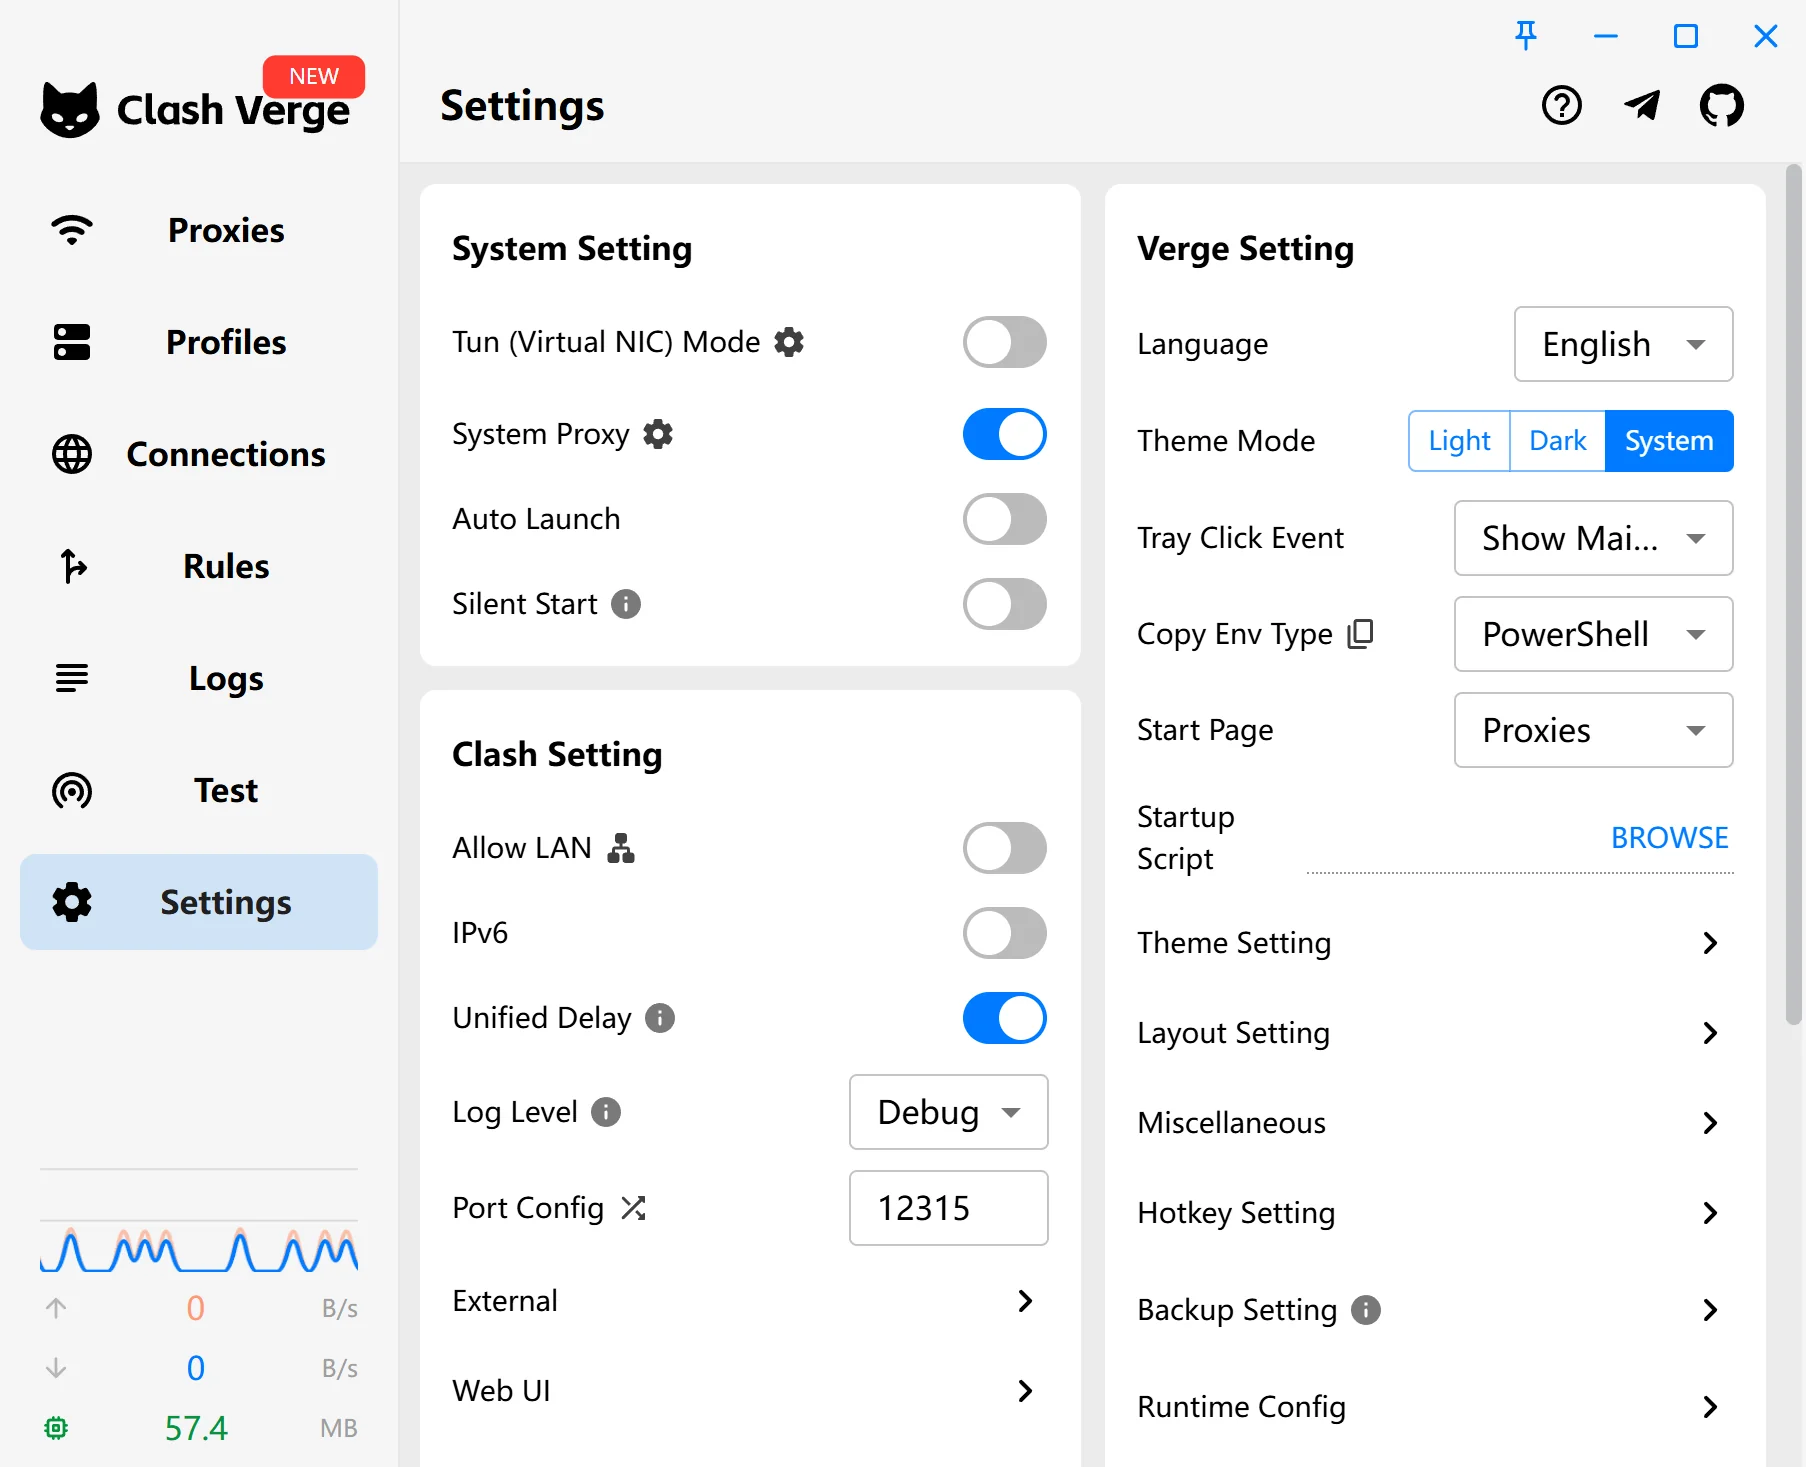Open Telegram channel paper-plane icon
Image resolution: width=1806 pixels, height=1467 pixels.
pyautogui.click(x=1642, y=105)
